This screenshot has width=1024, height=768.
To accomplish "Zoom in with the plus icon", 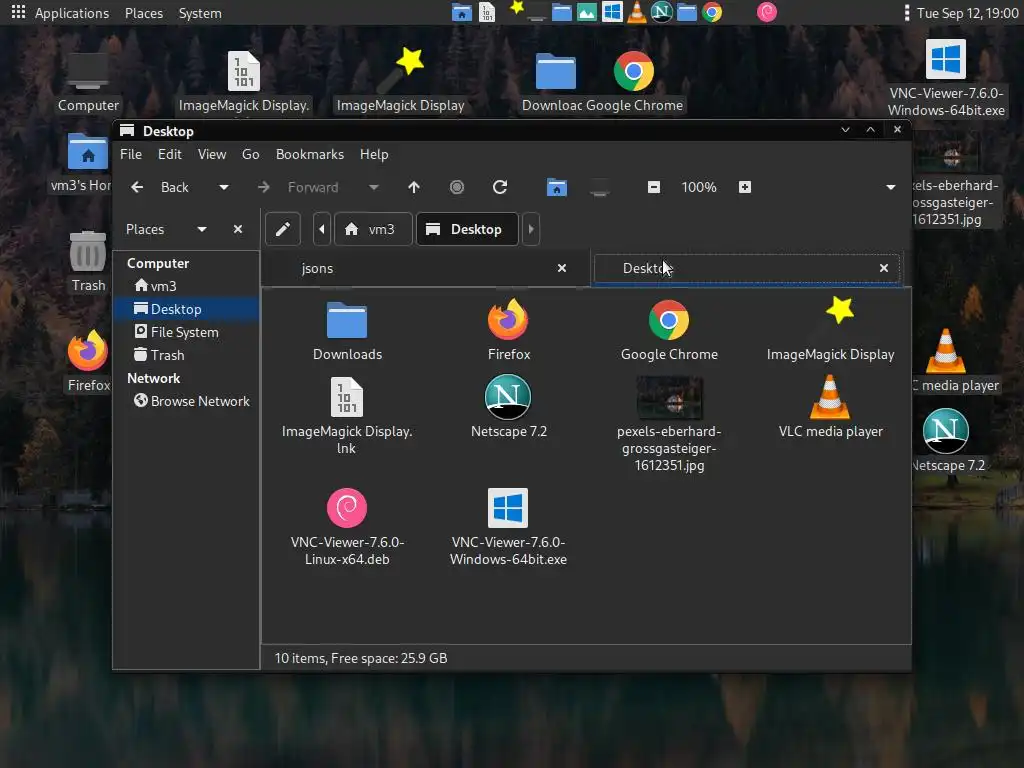I will (744, 187).
